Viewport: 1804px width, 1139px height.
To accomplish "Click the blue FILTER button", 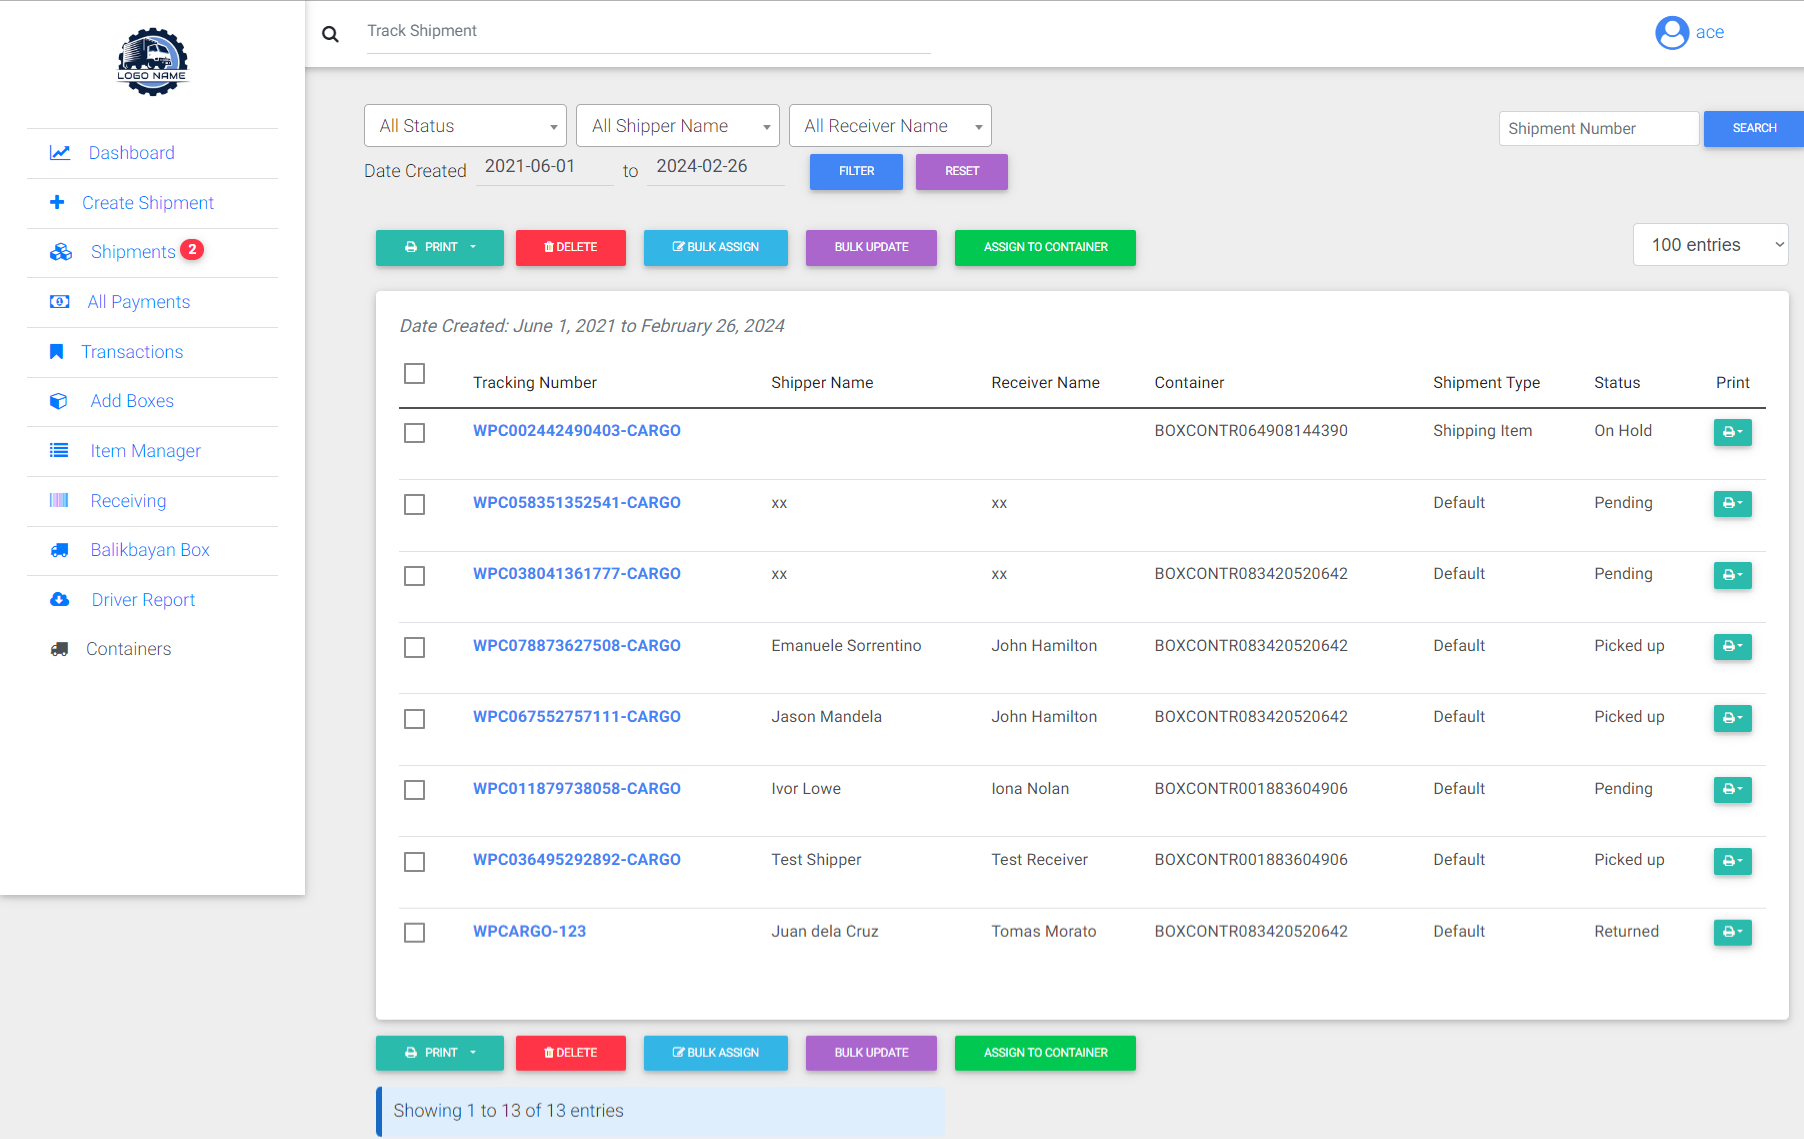I will click(x=856, y=171).
